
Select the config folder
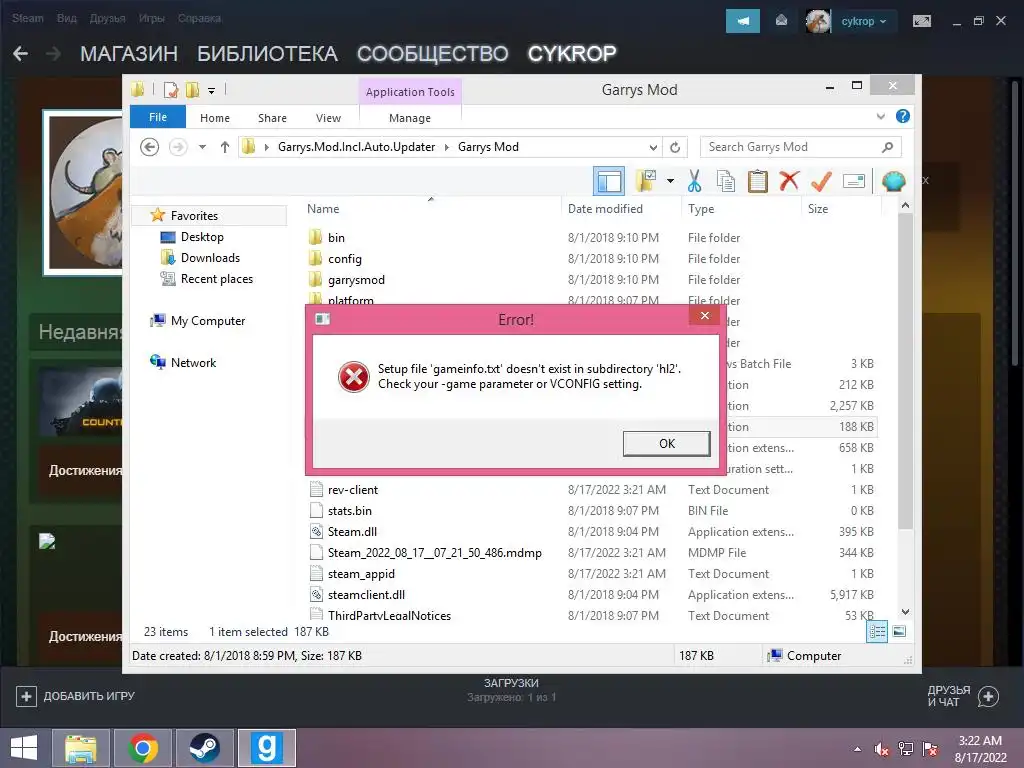344,259
